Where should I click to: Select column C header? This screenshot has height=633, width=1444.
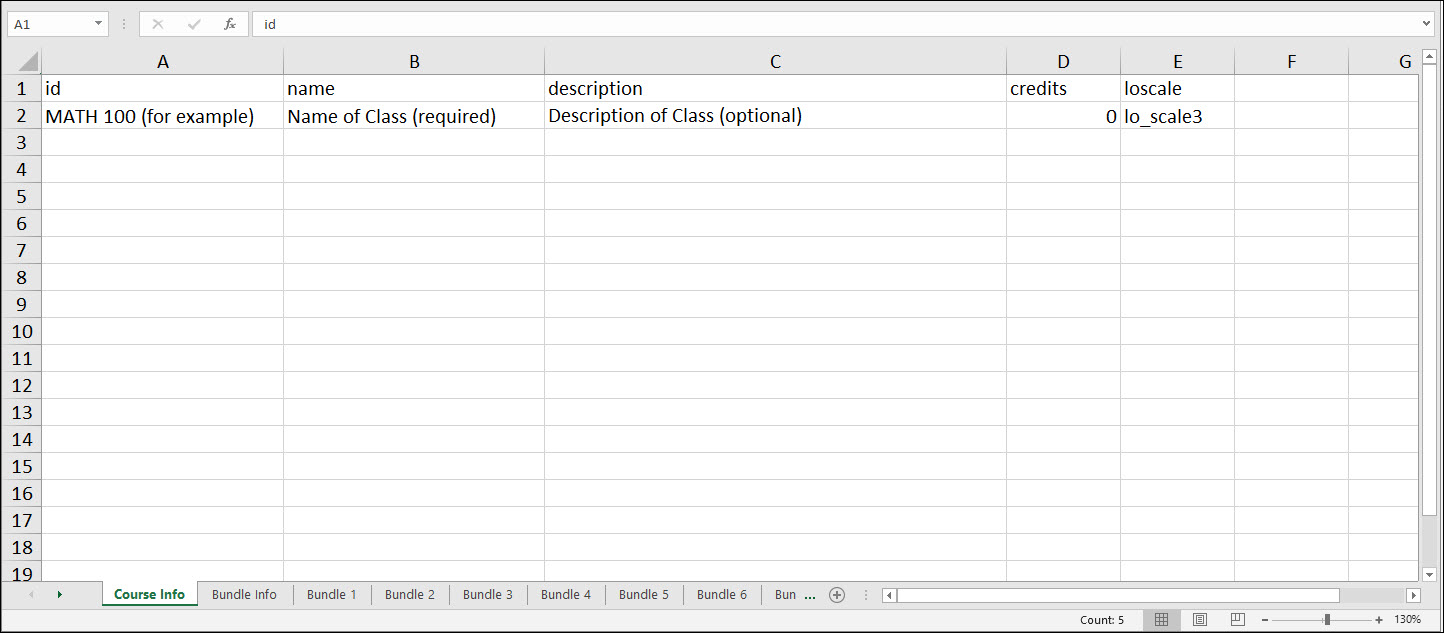(775, 62)
